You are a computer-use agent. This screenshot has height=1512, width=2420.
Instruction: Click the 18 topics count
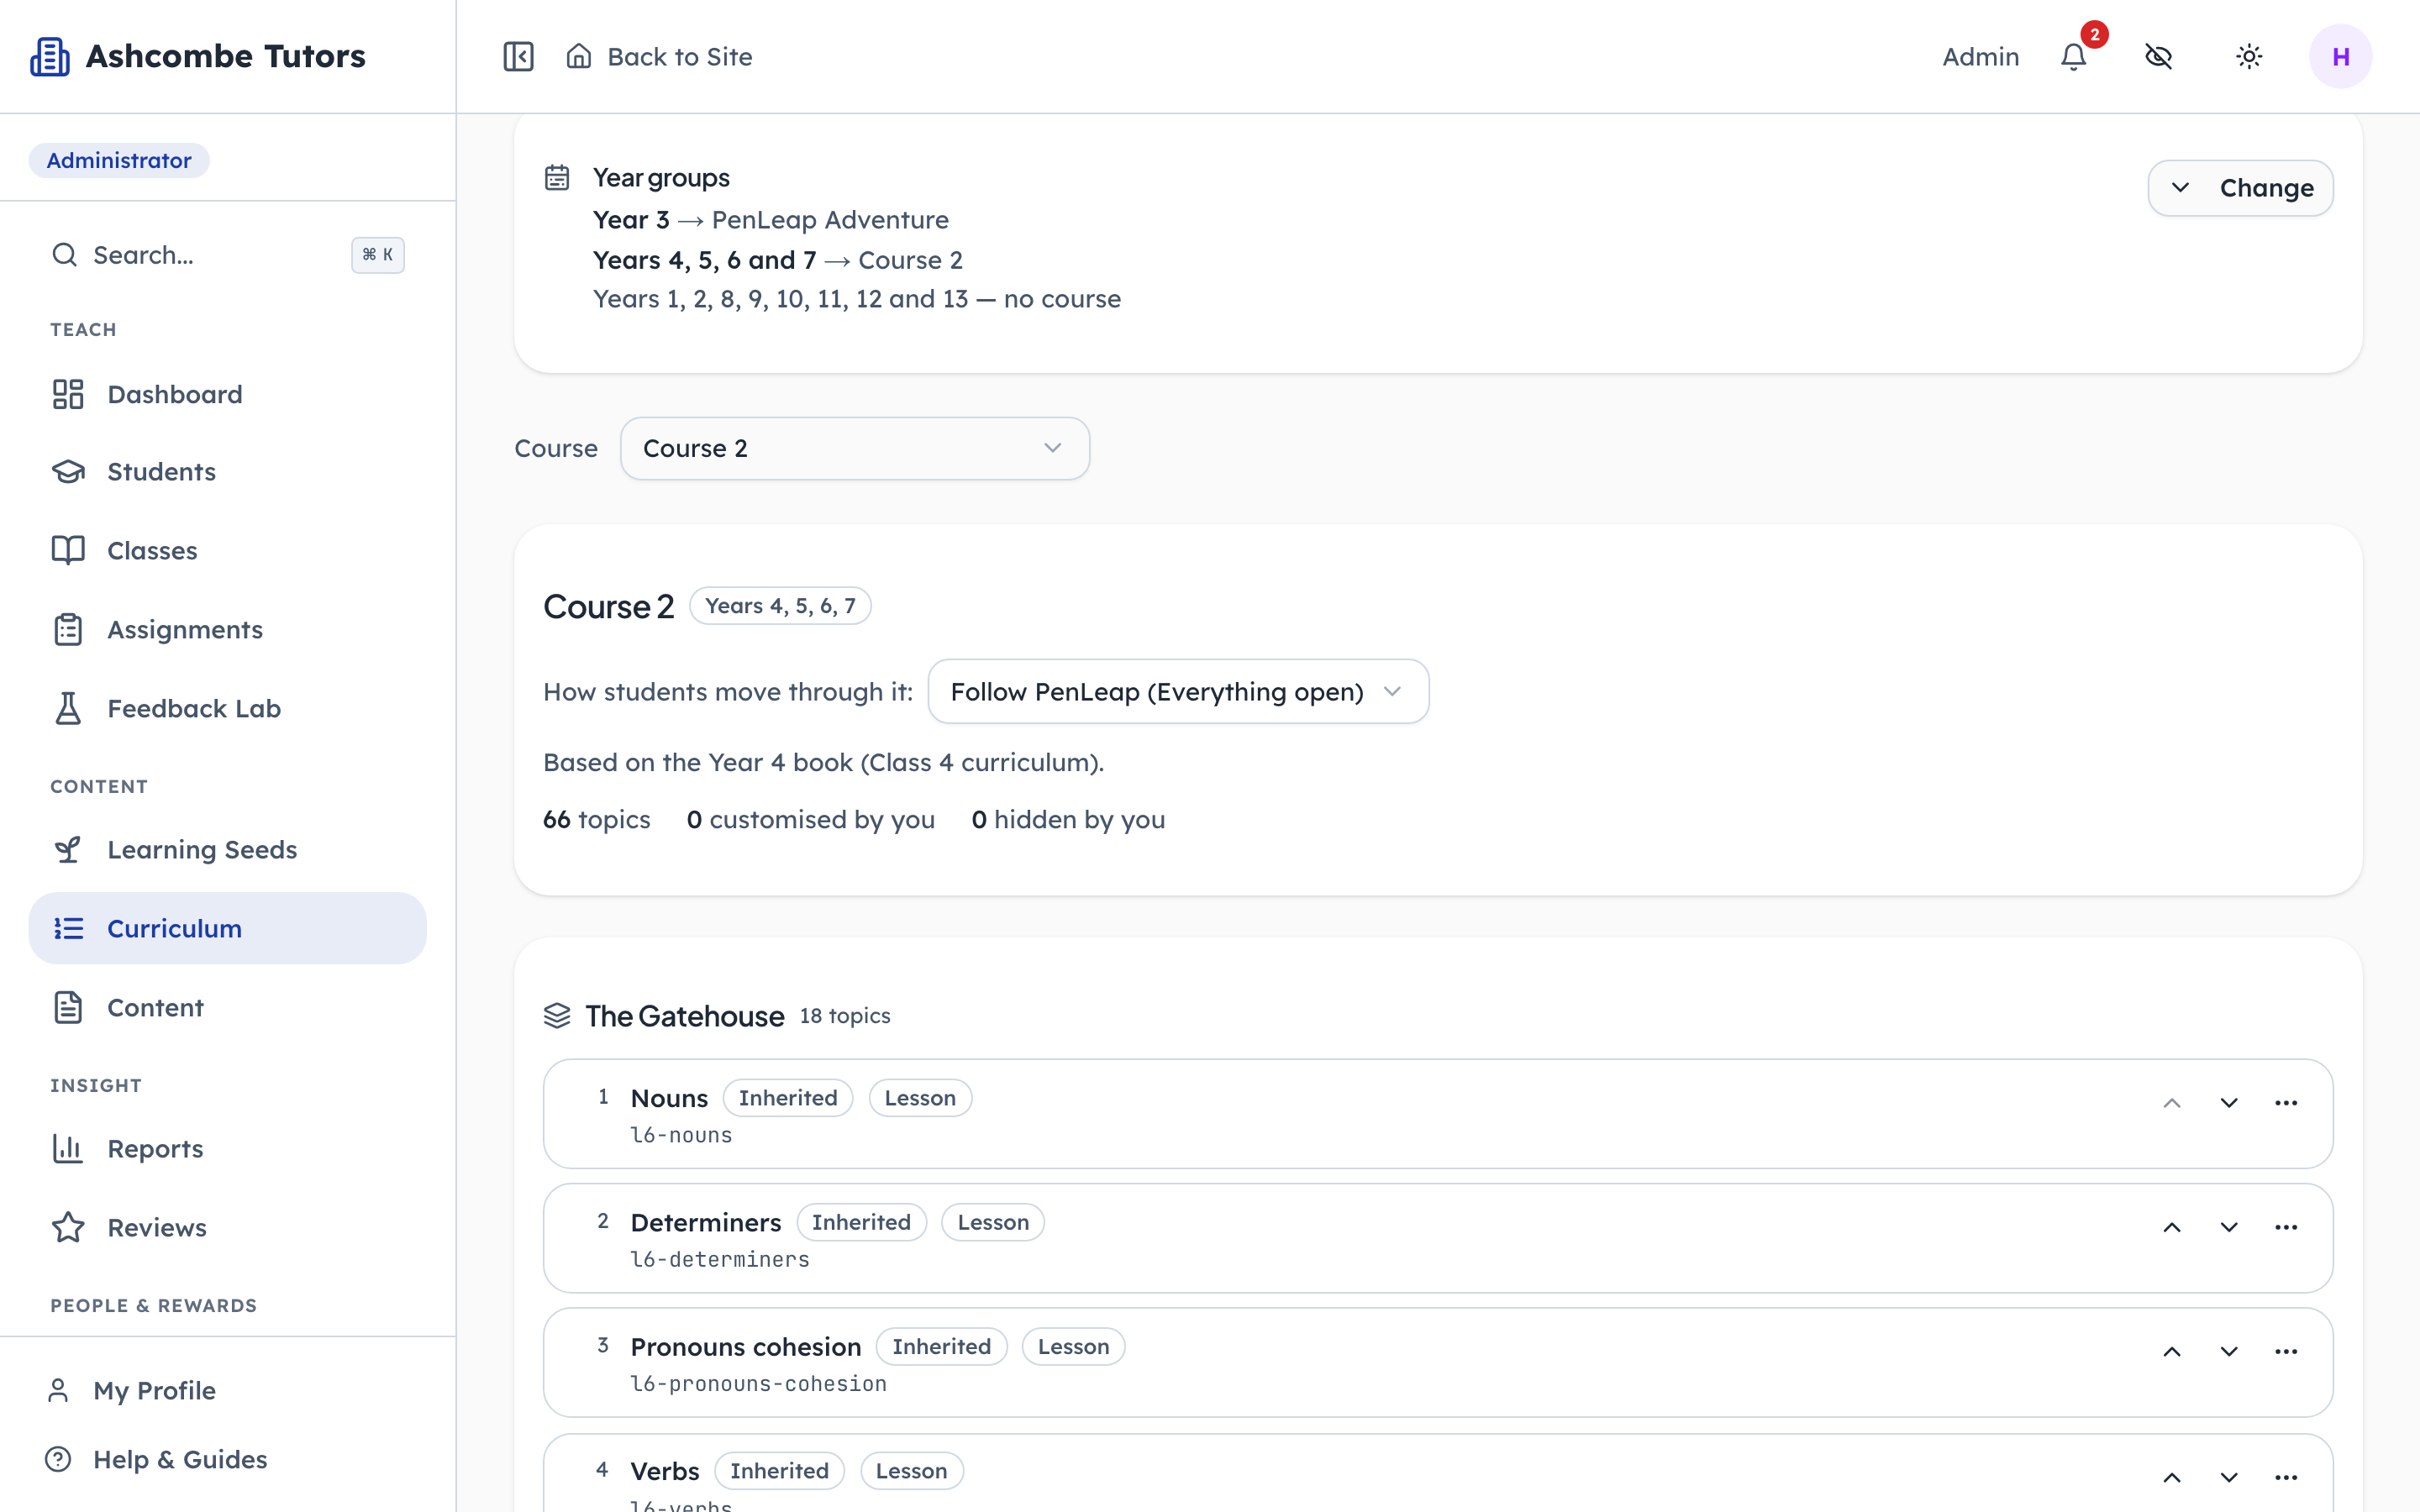845,1016
